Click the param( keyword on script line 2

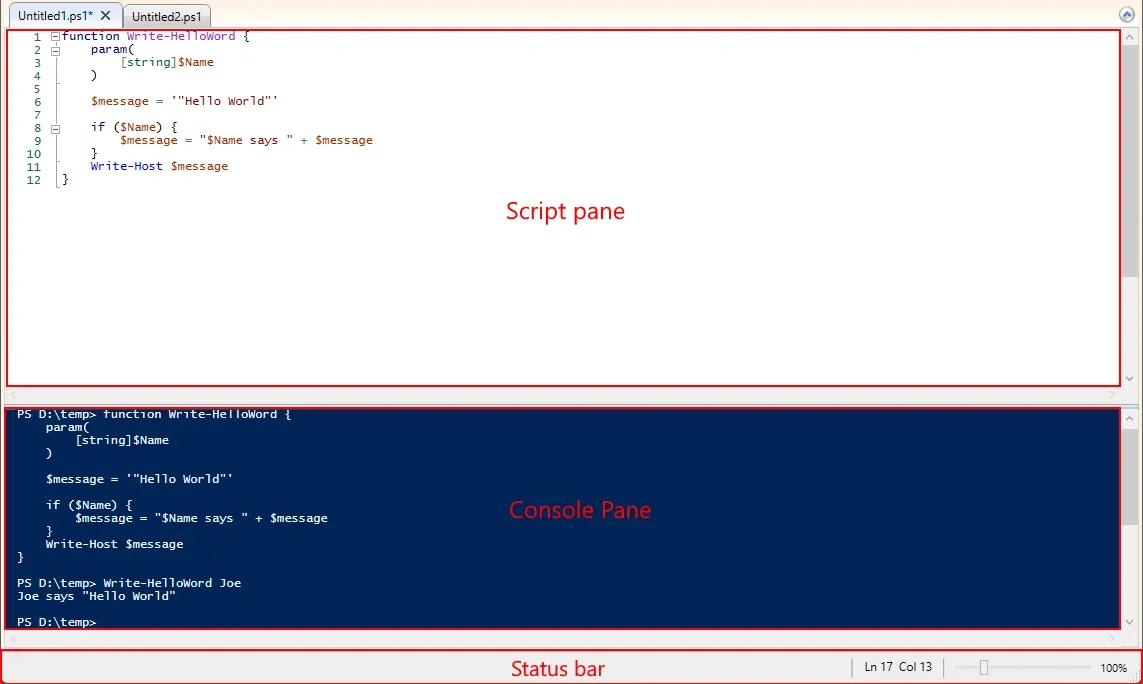coord(112,50)
